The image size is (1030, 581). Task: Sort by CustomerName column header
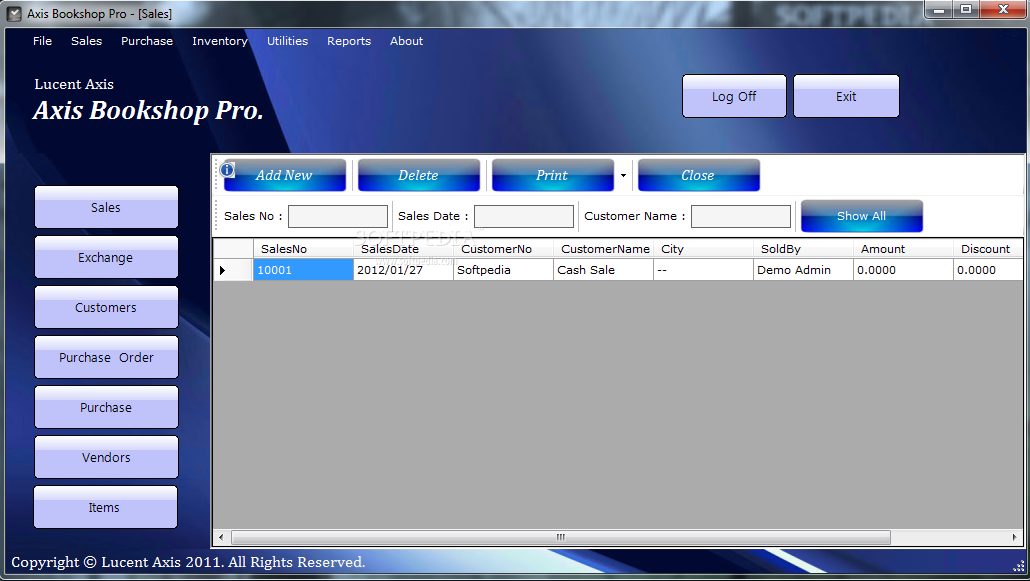click(x=604, y=248)
